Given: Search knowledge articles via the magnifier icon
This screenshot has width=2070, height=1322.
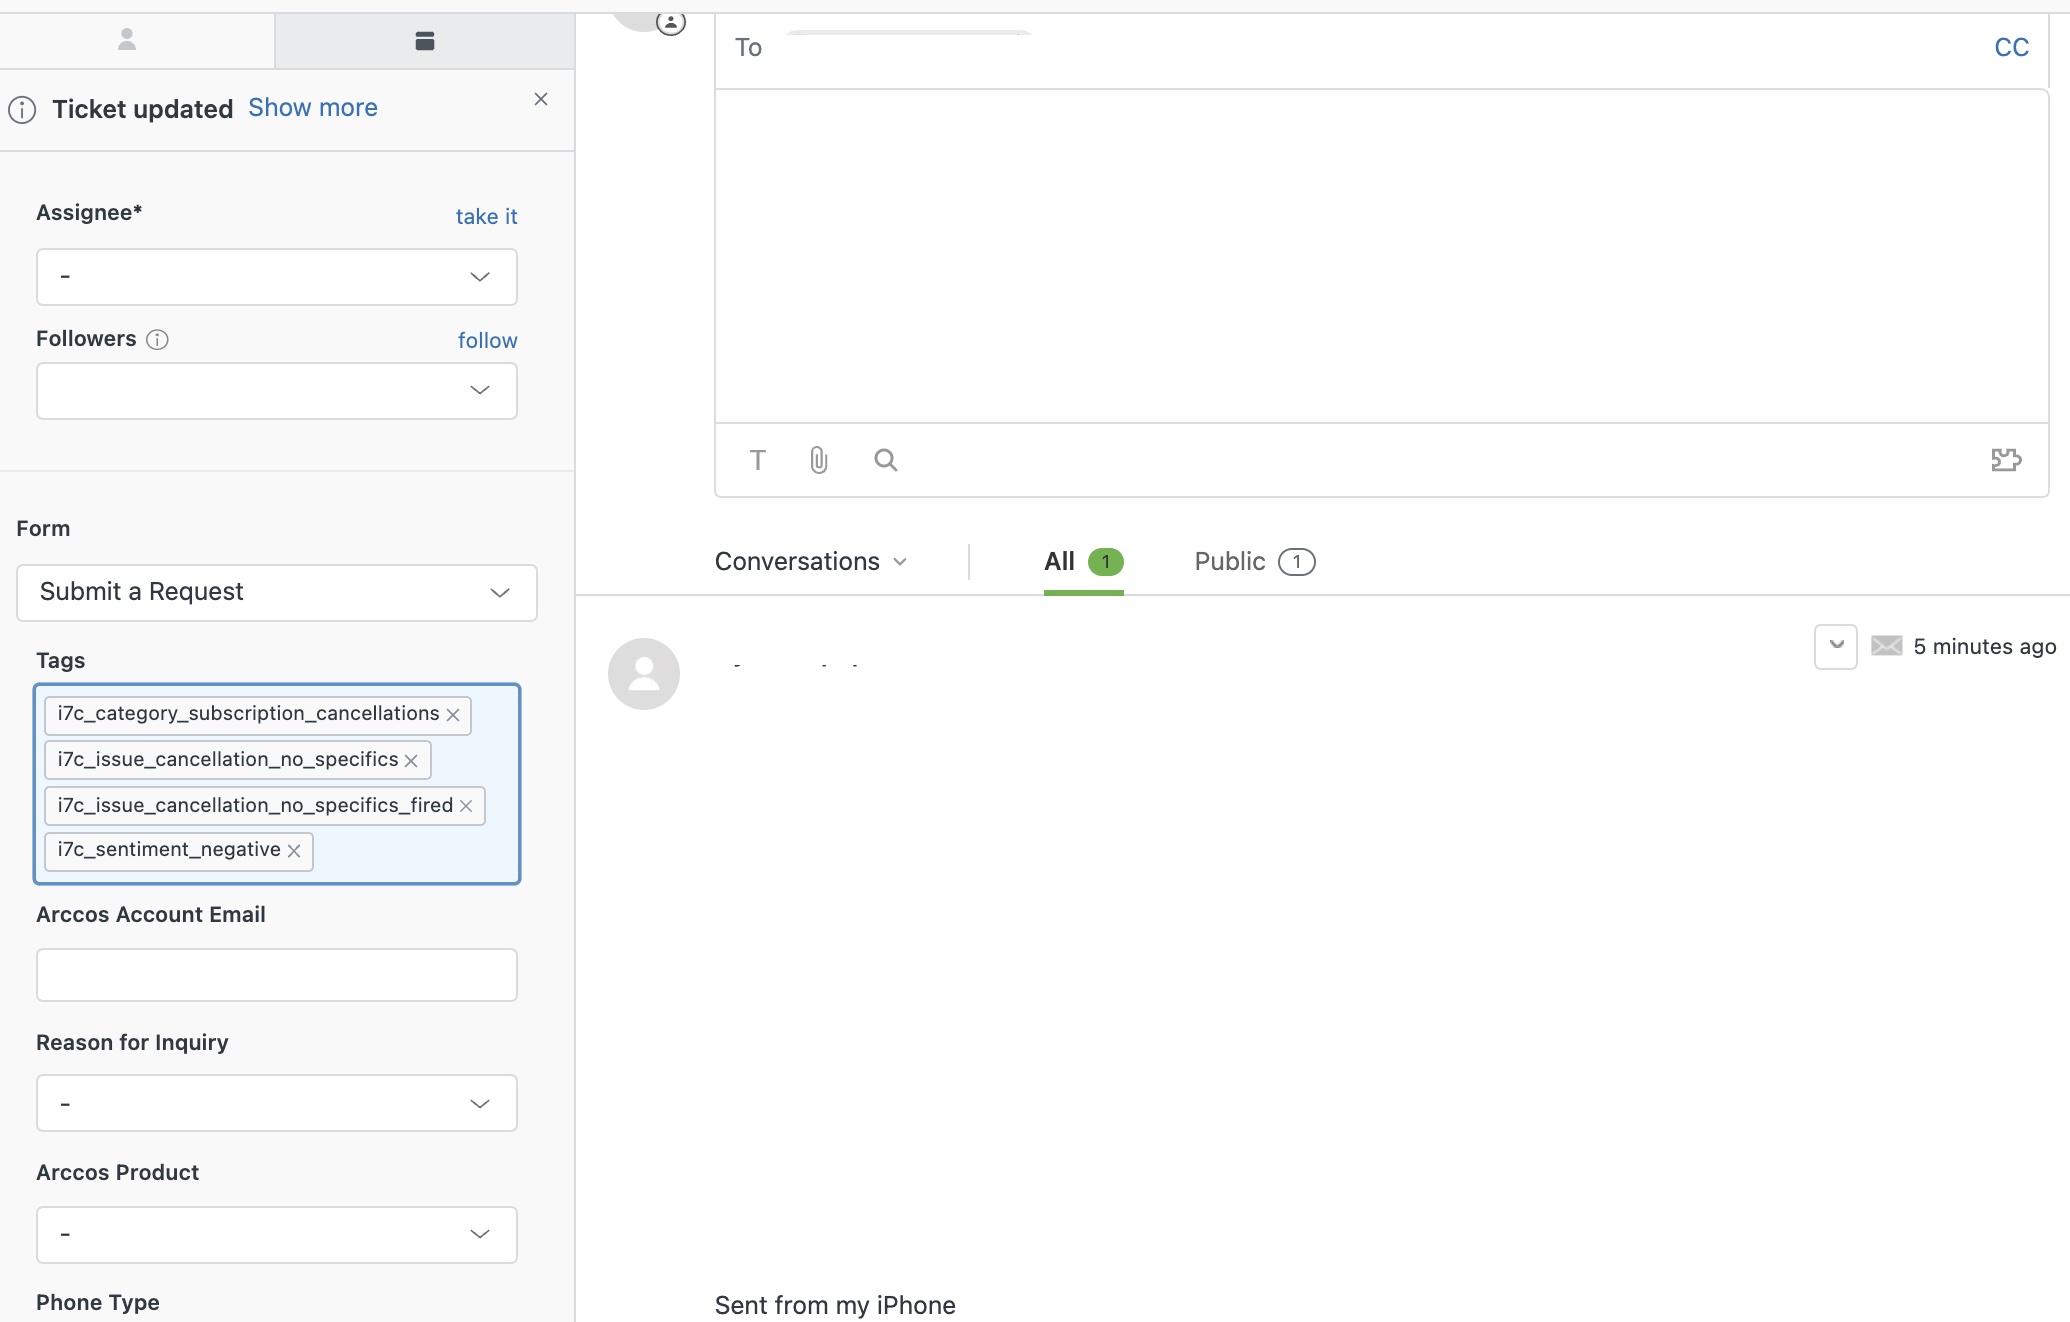Looking at the screenshot, I should tap(885, 460).
